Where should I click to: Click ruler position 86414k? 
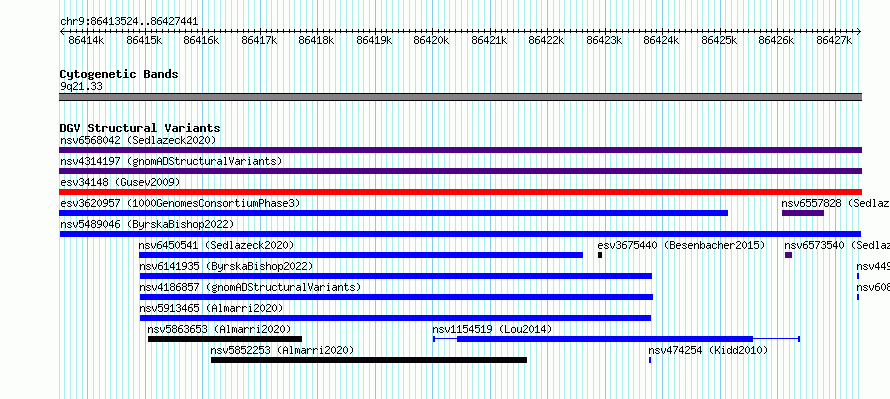pyautogui.click(x=86, y=40)
